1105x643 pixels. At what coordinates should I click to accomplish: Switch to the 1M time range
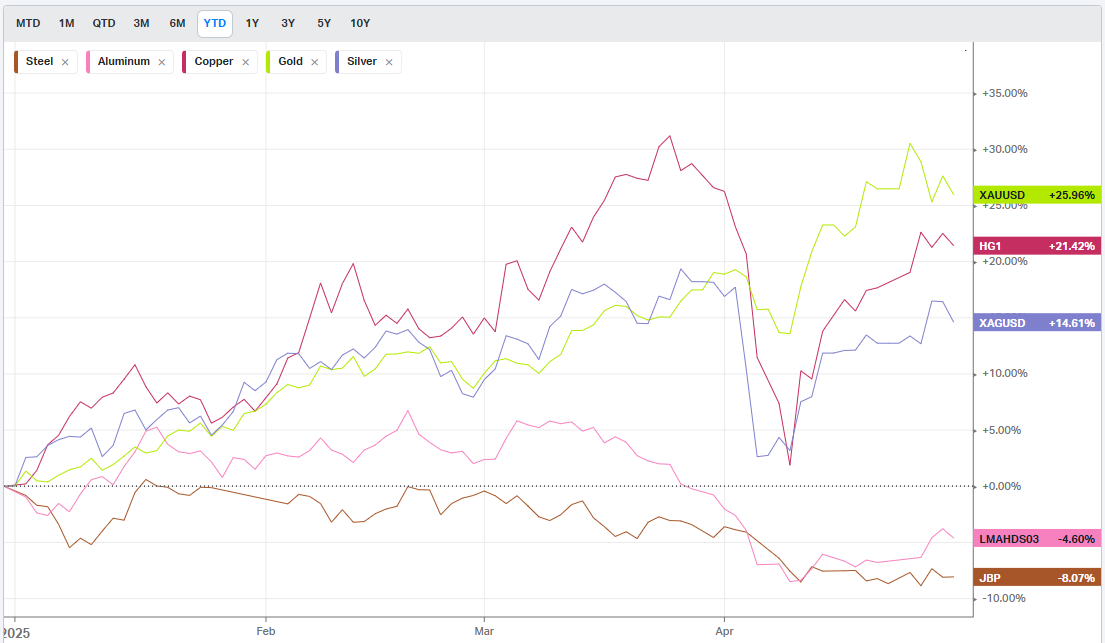[x=66, y=23]
